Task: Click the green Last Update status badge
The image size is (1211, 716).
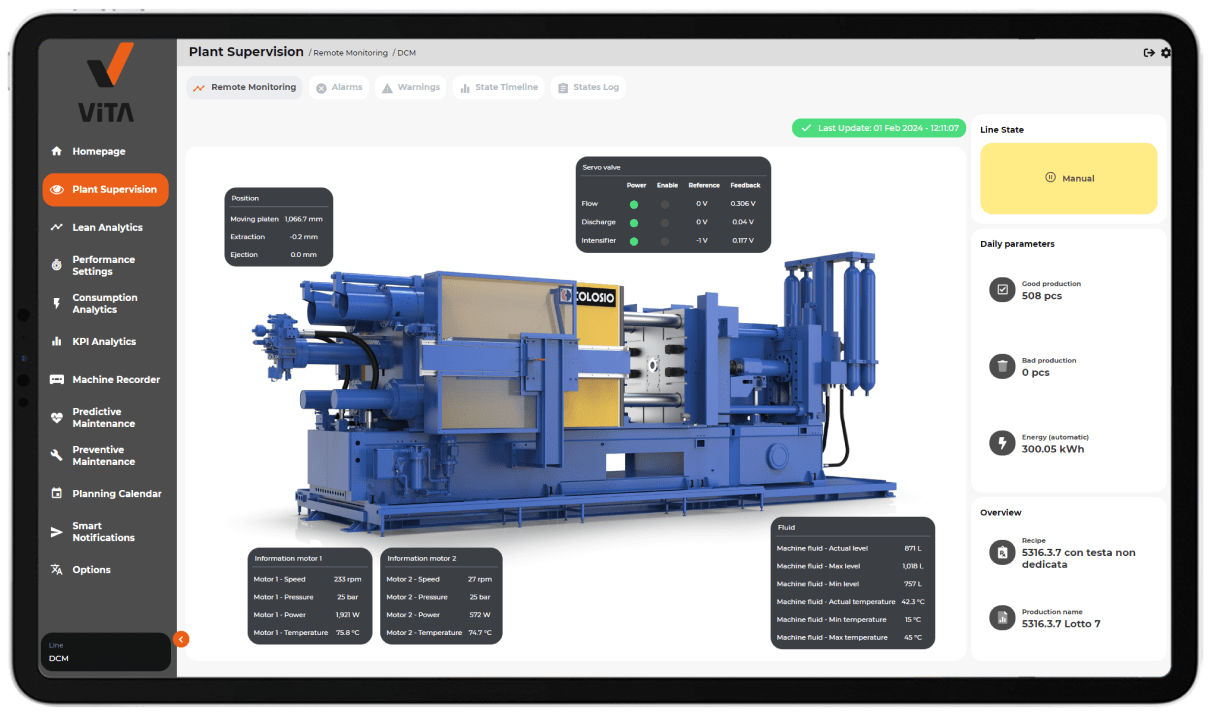Action: pos(879,128)
